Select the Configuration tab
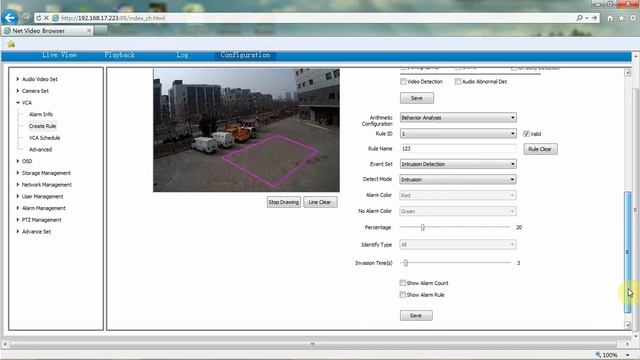 (245, 55)
